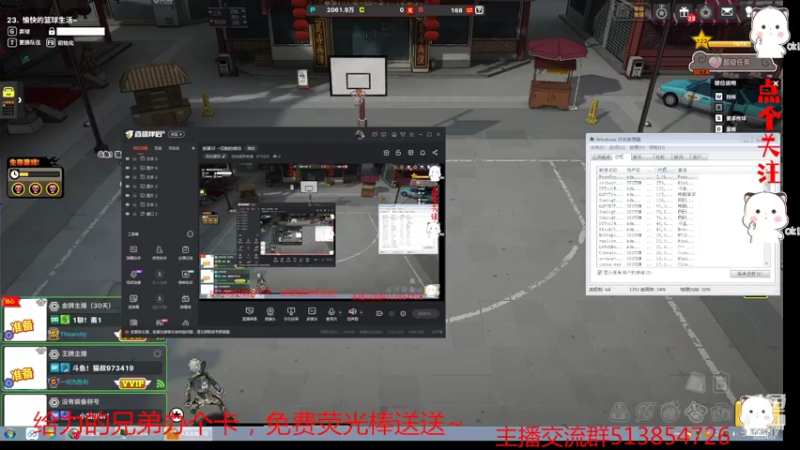Screen dimensions: 800x450
Task: Open the share icon above preview
Action: [x=435, y=153]
